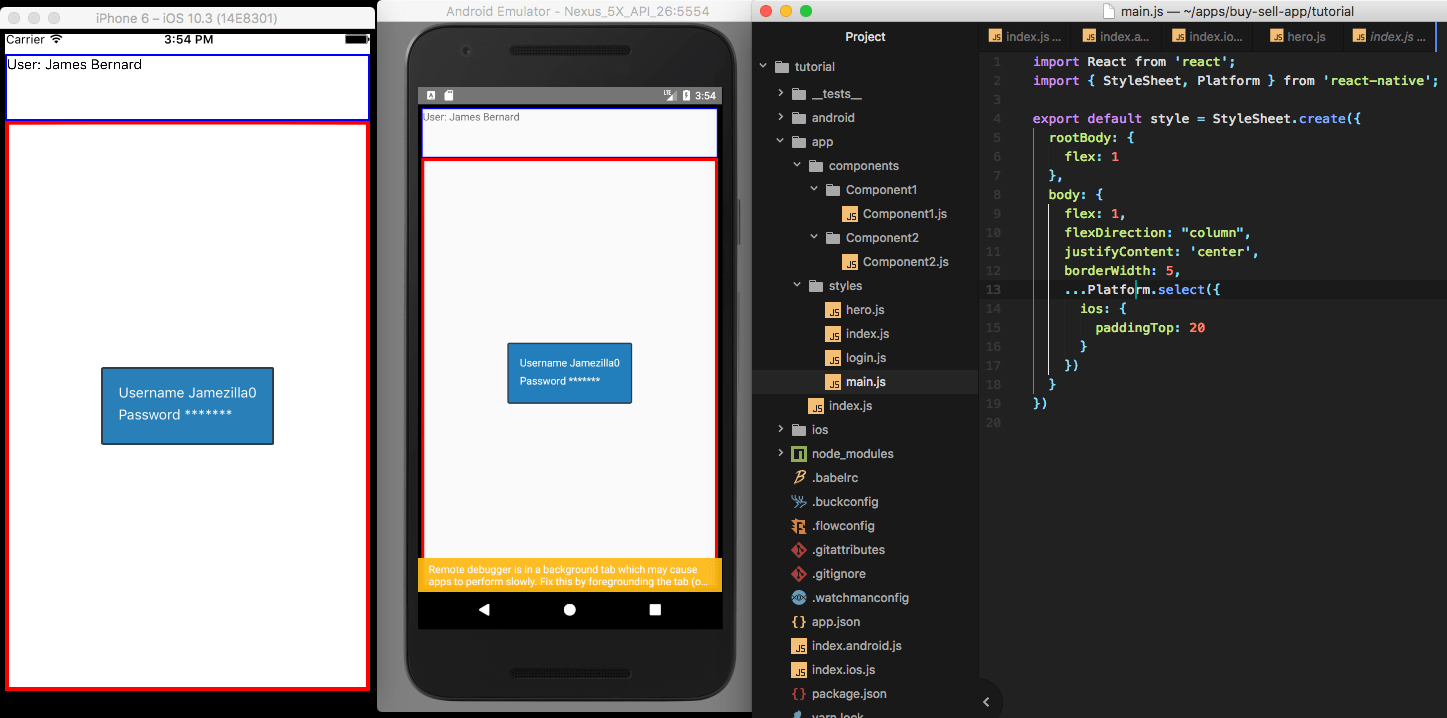Viewport: 1447px width, 718px height.
Task: Click the LTE signal icon in Android status bar
Action: coord(669,95)
